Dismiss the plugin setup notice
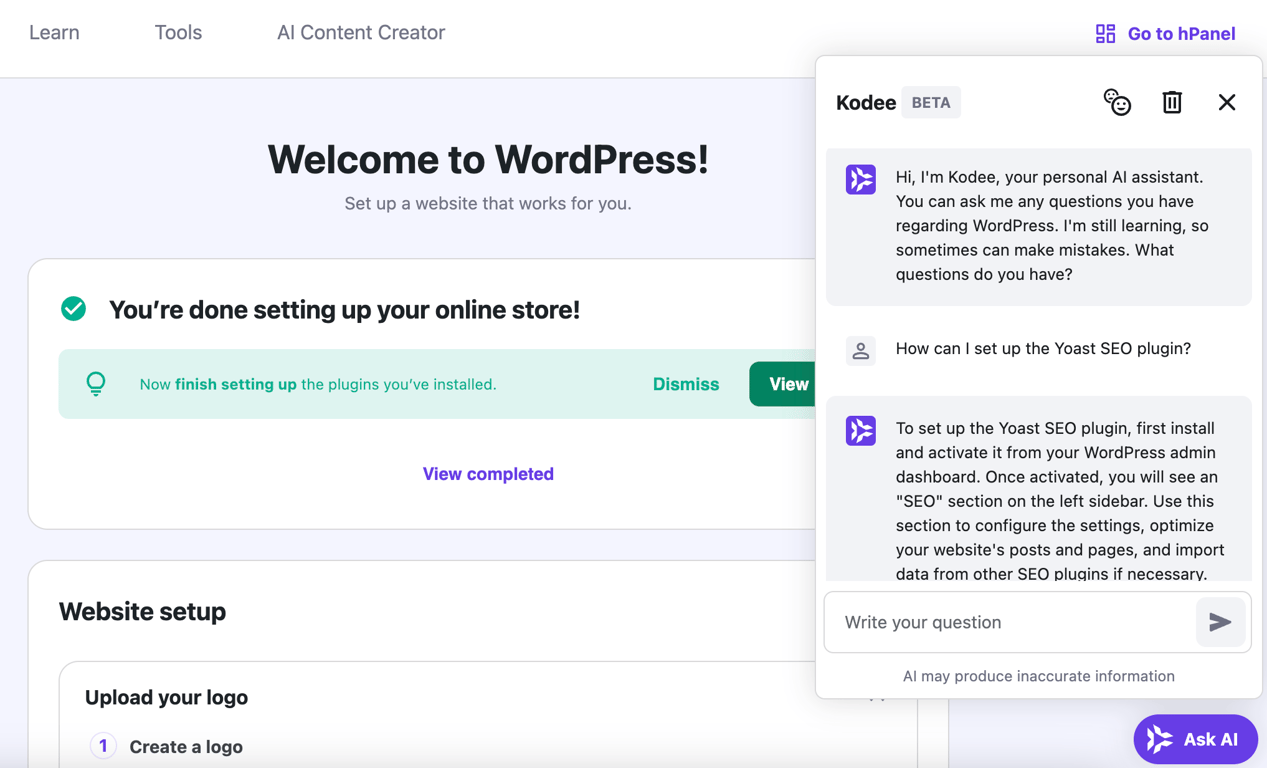The image size is (1267, 768). click(685, 384)
